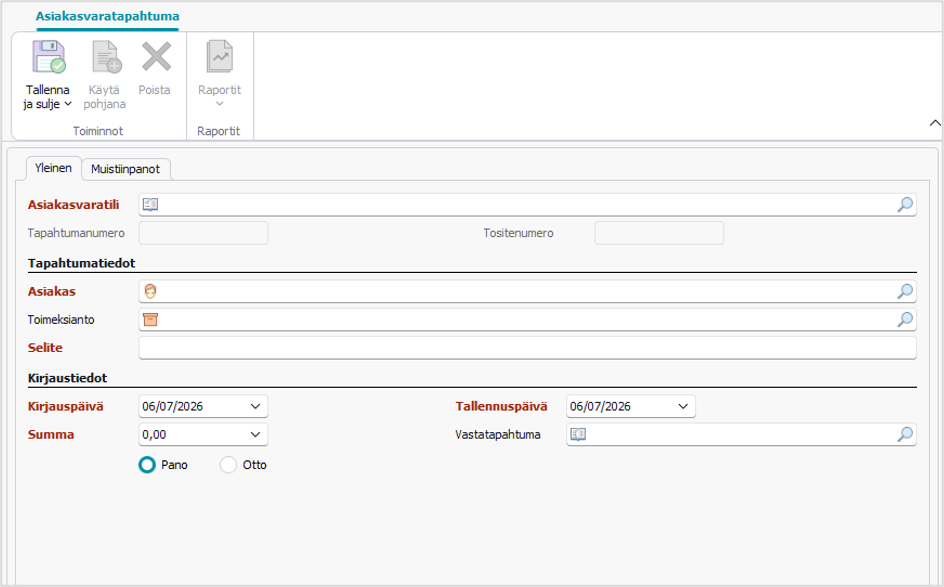This screenshot has height=587, width=944.
Task: Click the book icon in Vastatapahtuma field
Action: [x=578, y=435]
